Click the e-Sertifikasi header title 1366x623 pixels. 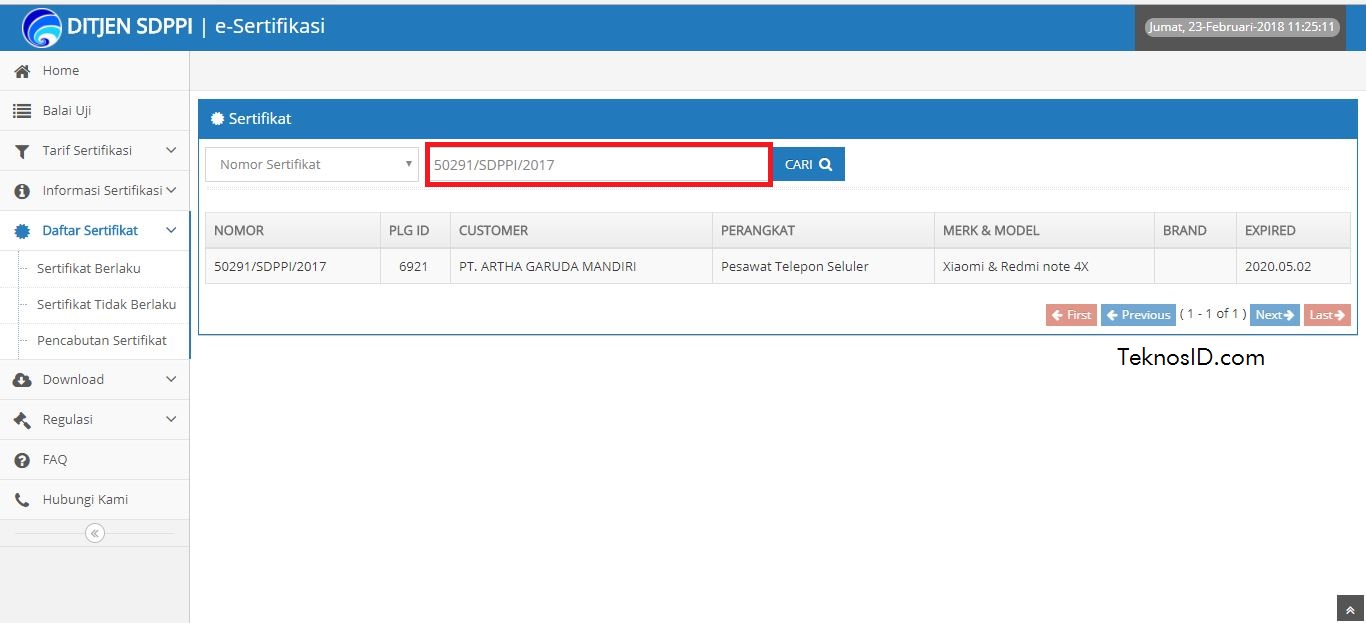(x=270, y=27)
